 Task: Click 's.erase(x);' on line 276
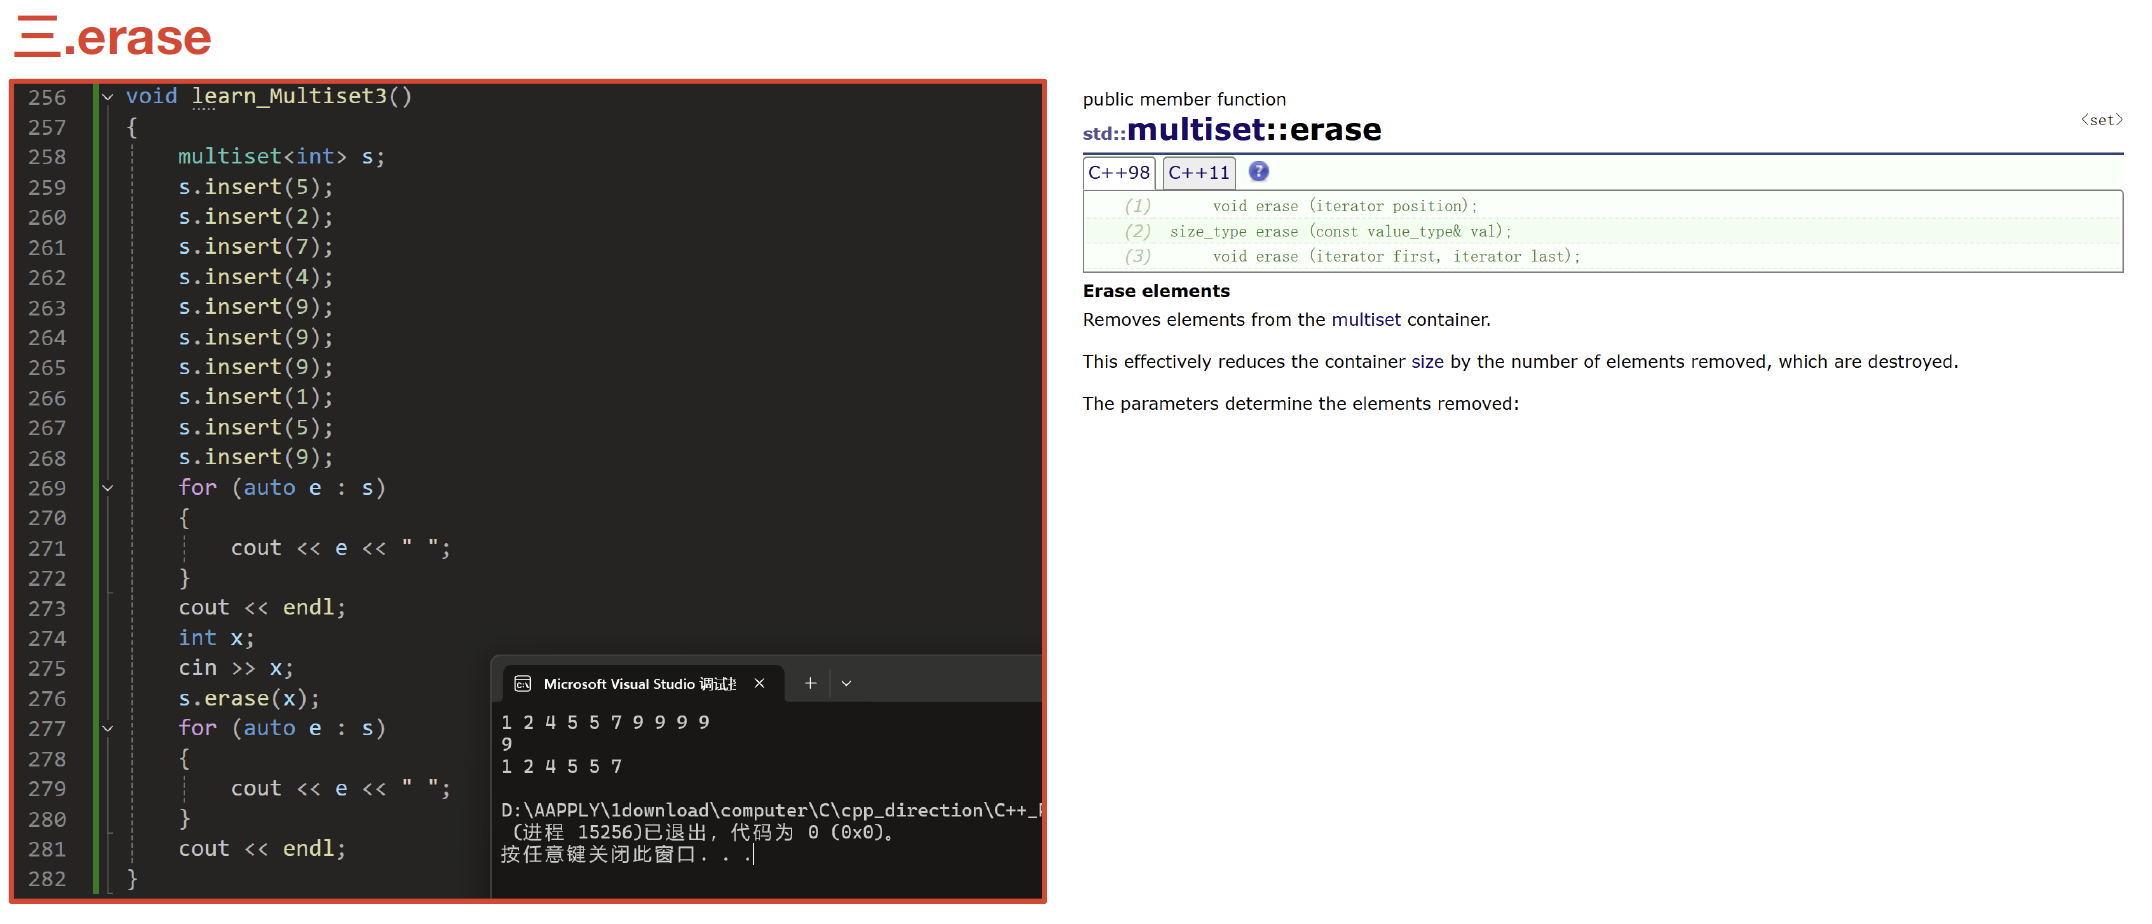(x=249, y=698)
